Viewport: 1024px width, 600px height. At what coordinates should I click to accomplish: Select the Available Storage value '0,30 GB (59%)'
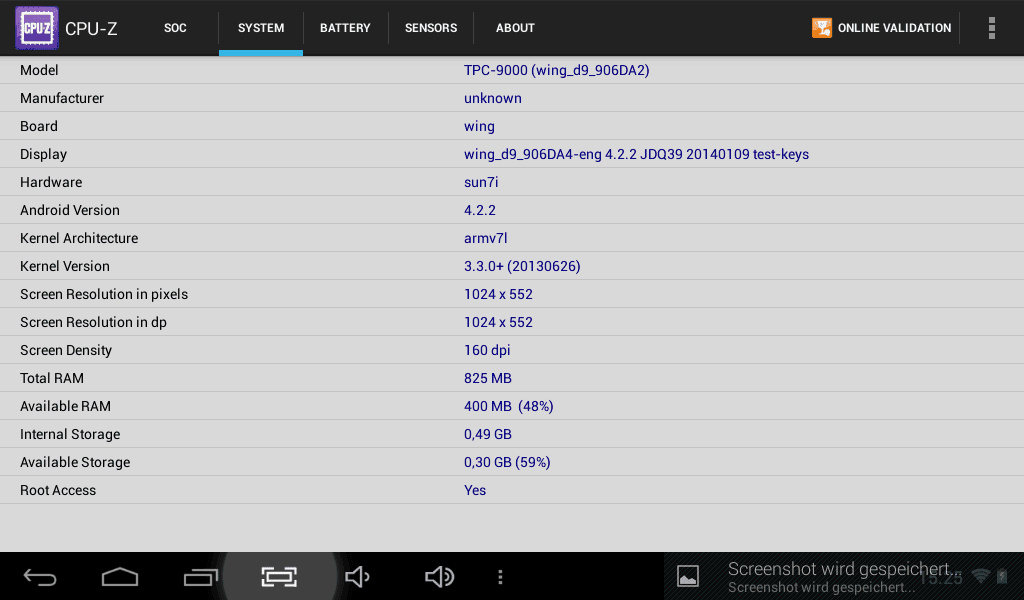pyautogui.click(x=507, y=462)
